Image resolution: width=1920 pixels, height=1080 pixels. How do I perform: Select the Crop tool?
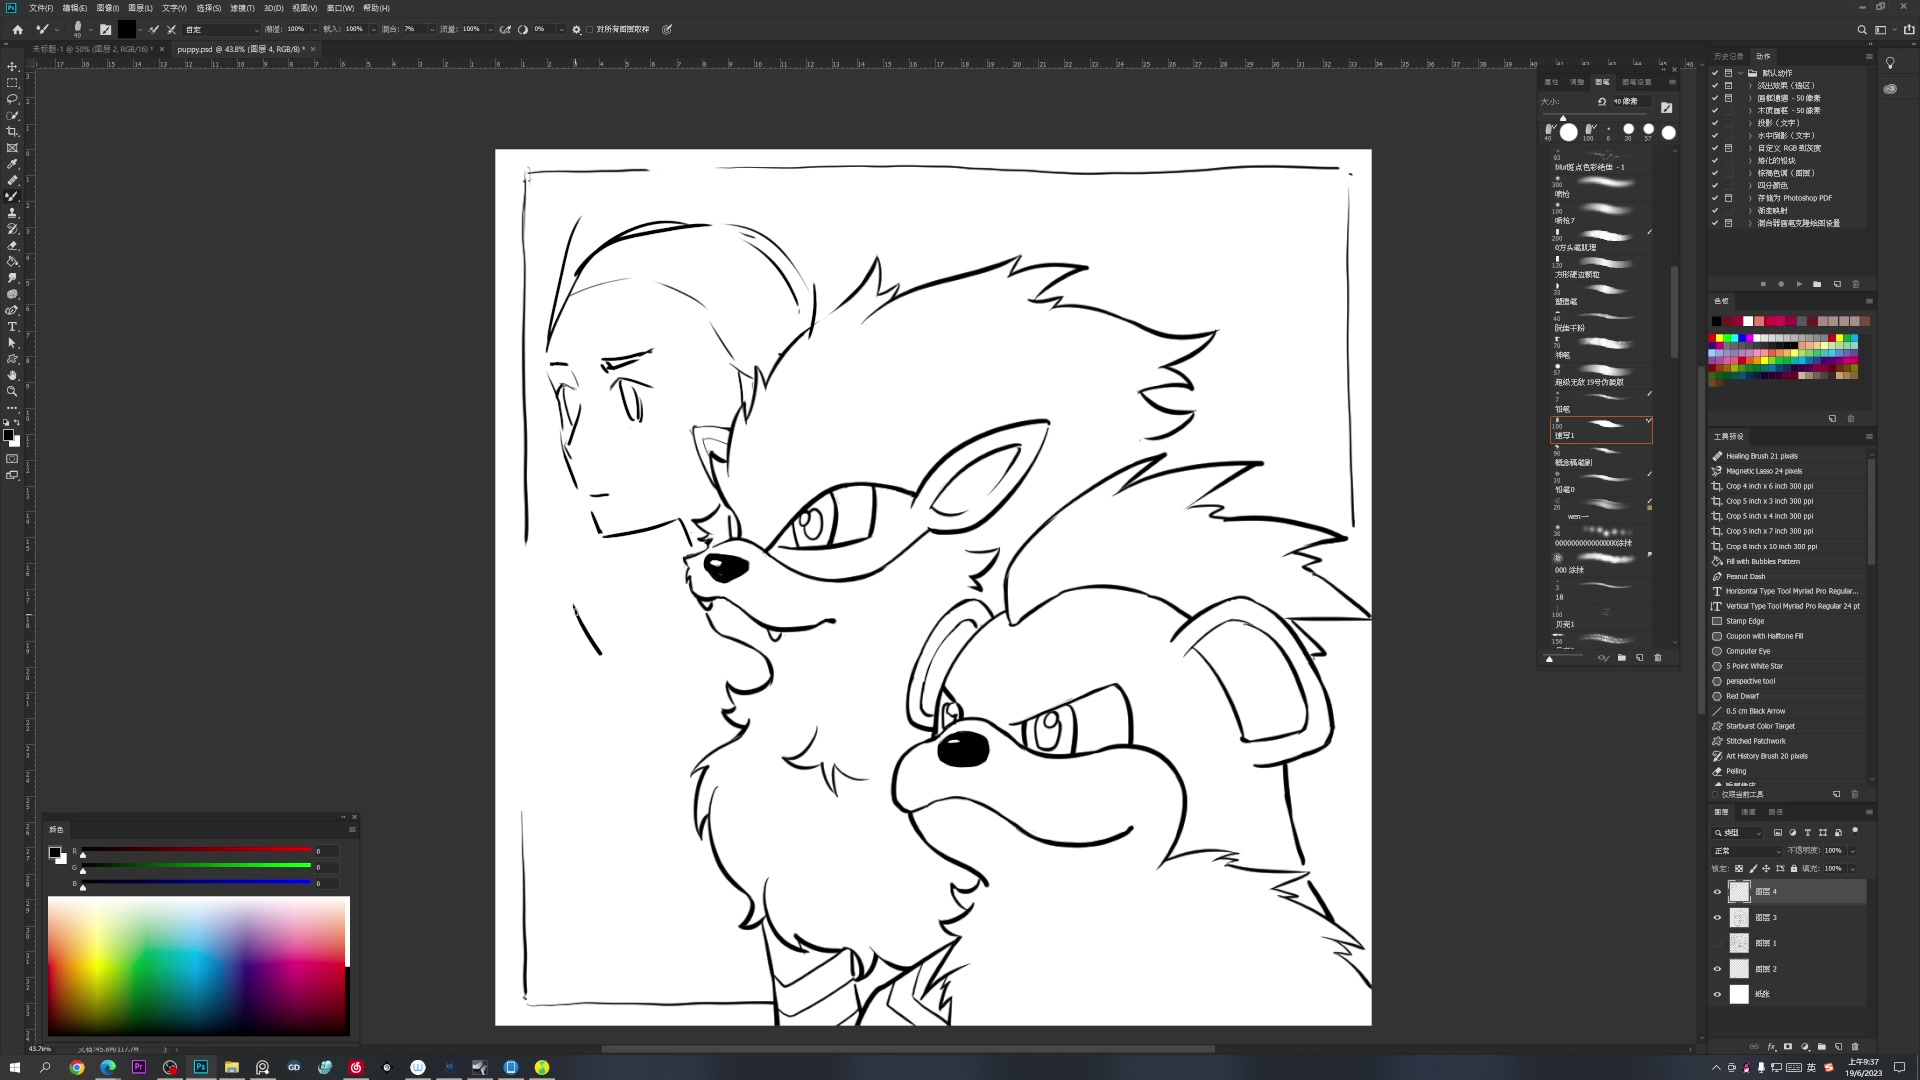pyautogui.click(x=13, y=132)
